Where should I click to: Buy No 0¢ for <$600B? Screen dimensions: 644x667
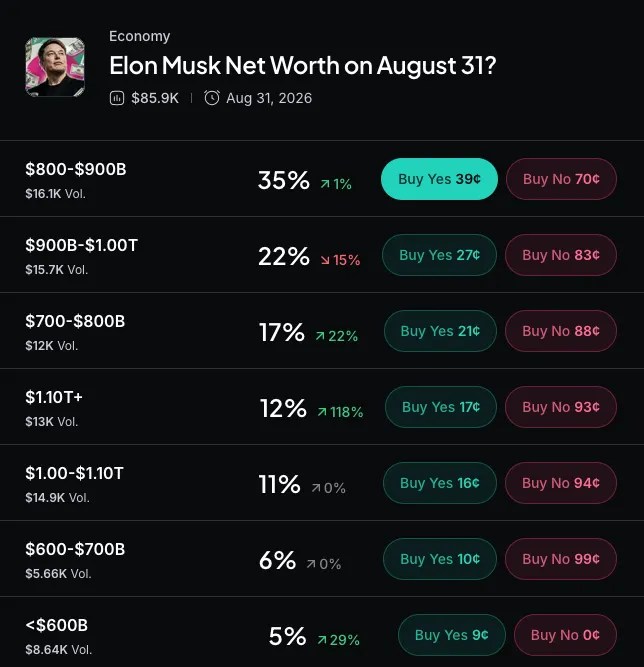pyautogui.click(x=565, y=635)
